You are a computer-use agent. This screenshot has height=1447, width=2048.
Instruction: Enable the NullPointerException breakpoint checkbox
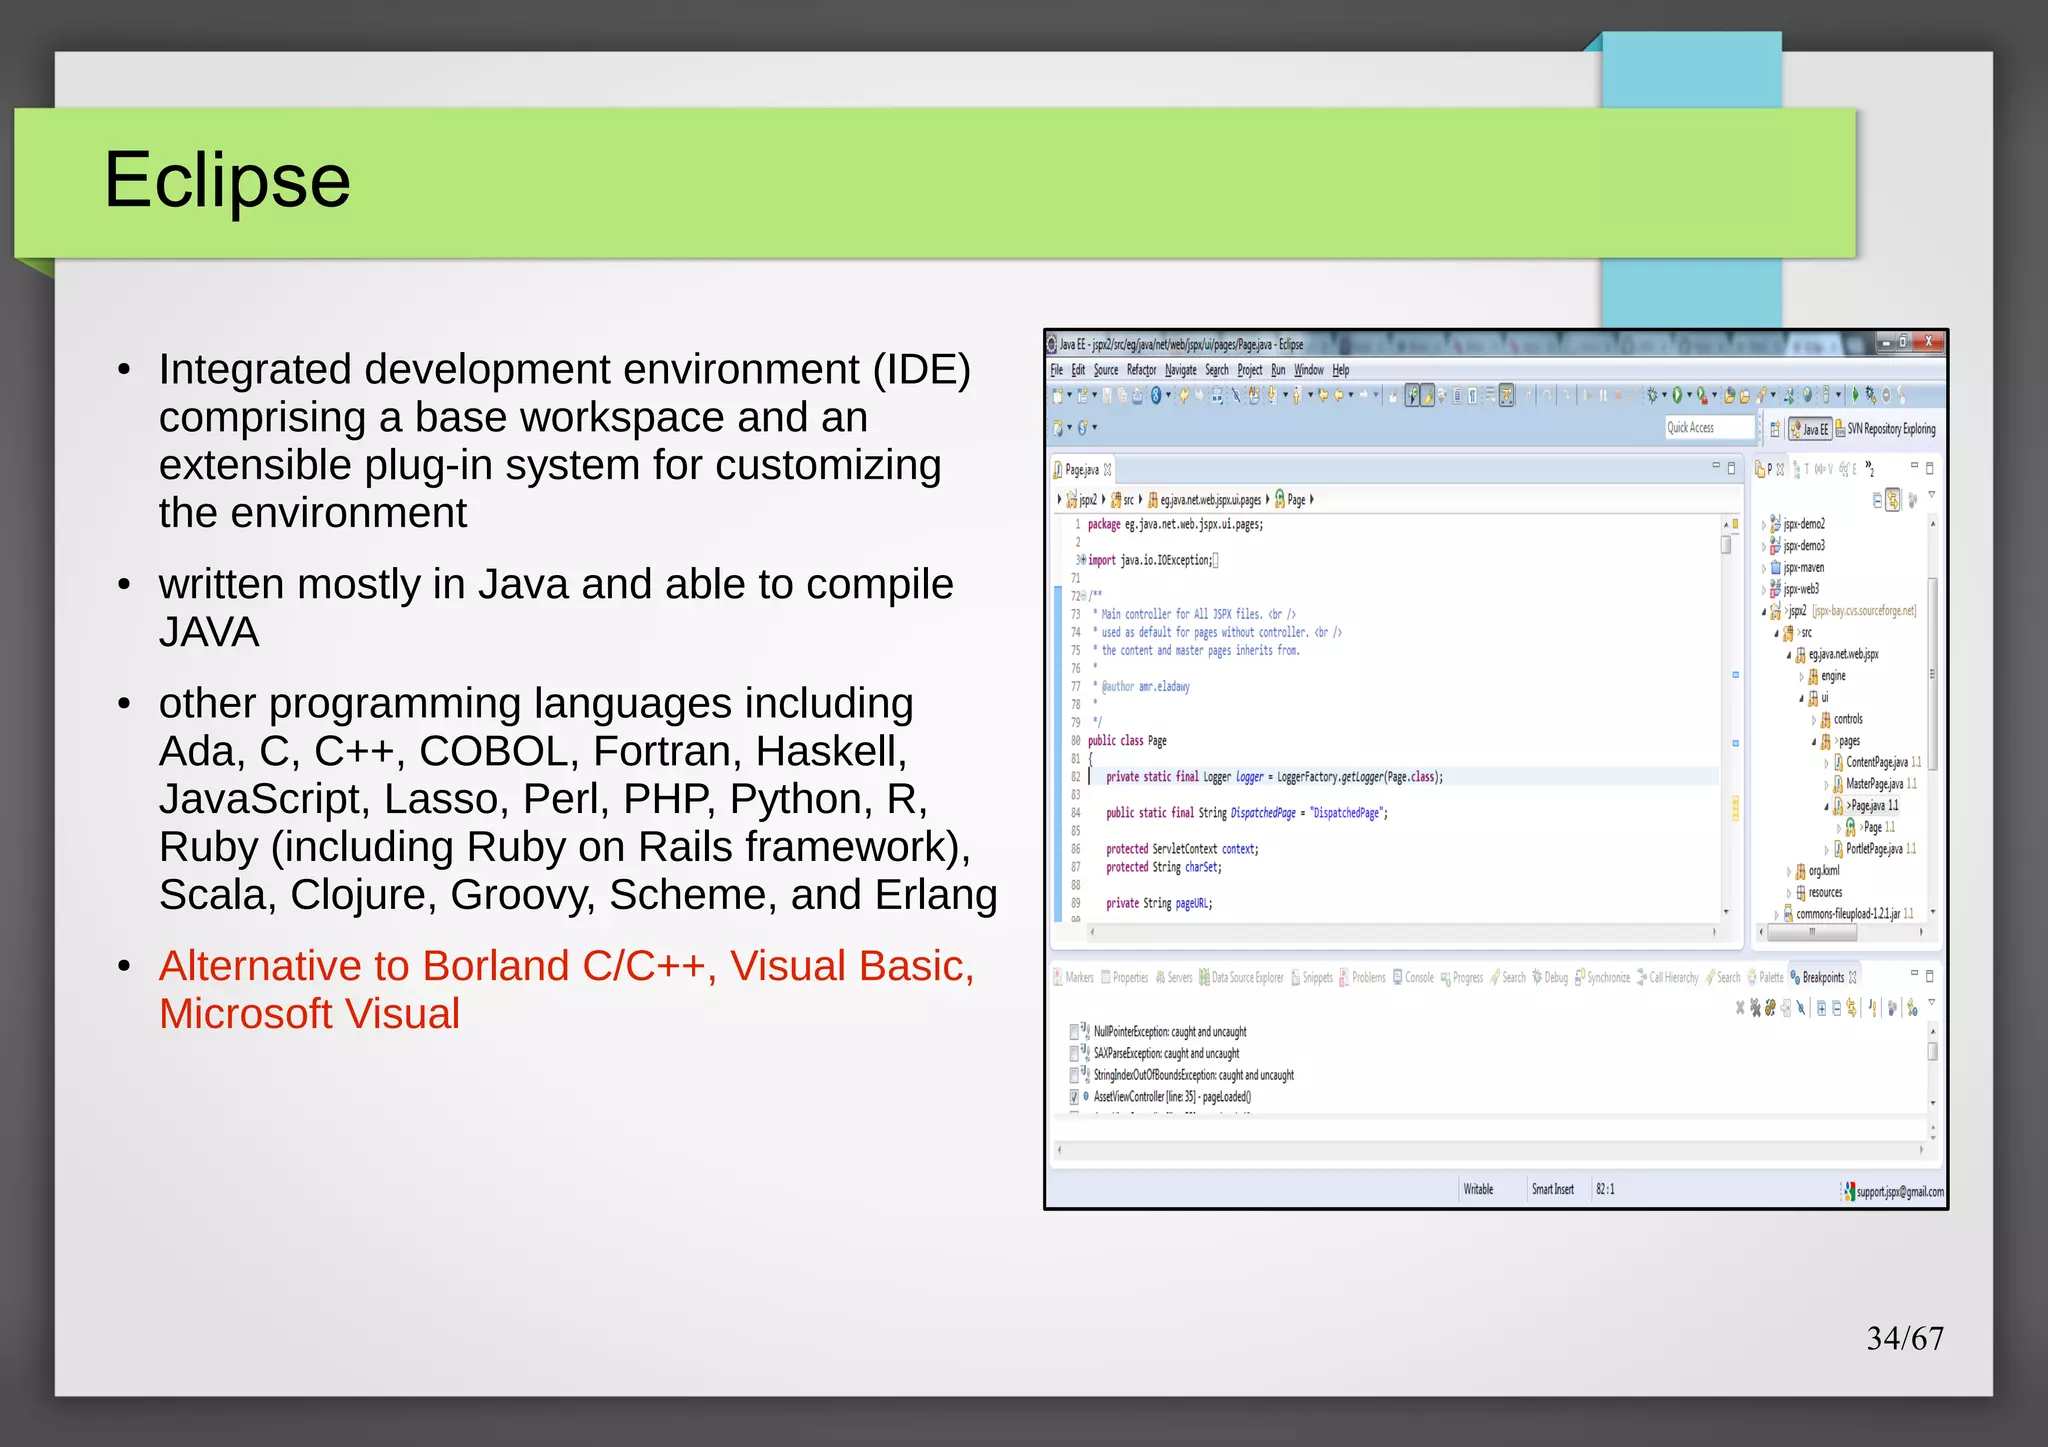pyautogui.click(x=1074, y=1031)
